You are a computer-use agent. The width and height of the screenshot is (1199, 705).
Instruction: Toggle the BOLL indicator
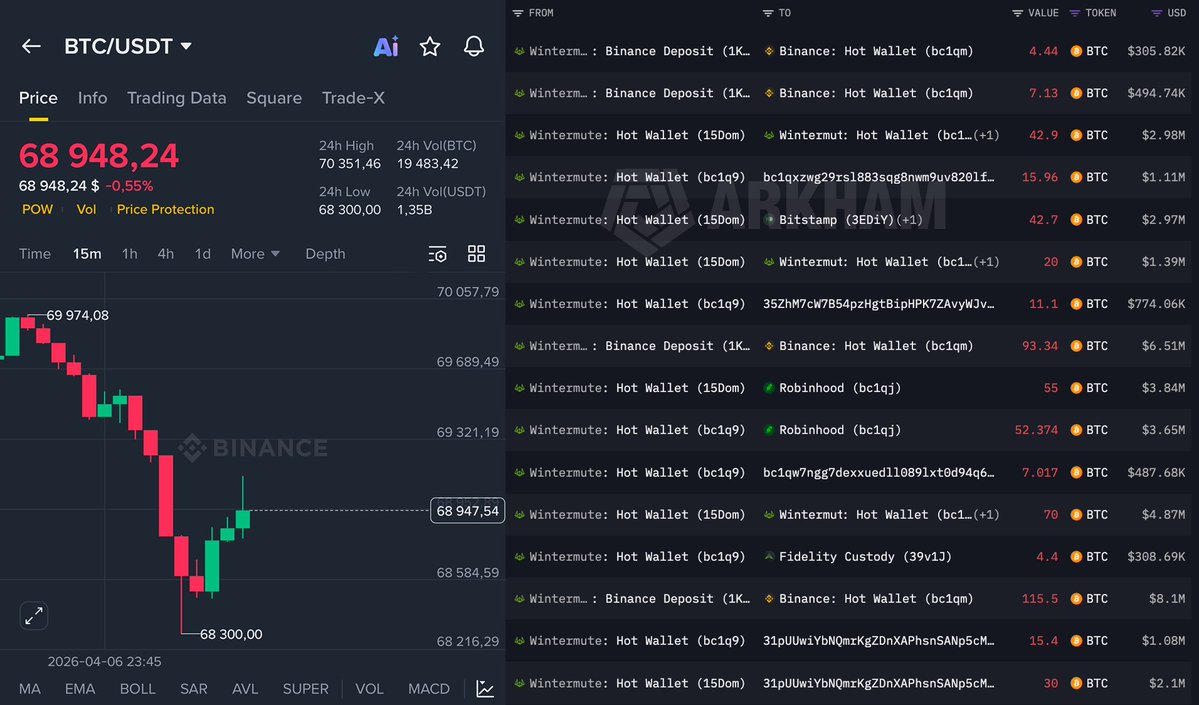pyautogui.click(x=138, y=689)
